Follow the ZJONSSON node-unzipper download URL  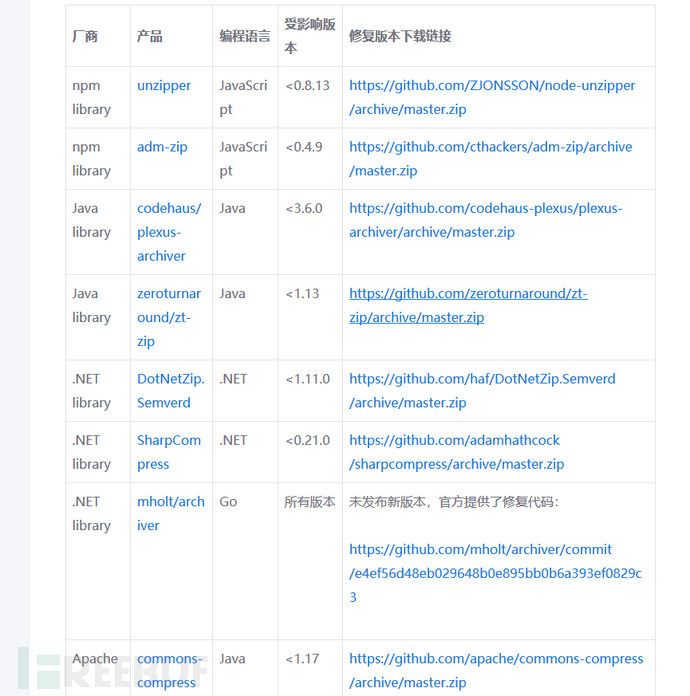[492, 97]
